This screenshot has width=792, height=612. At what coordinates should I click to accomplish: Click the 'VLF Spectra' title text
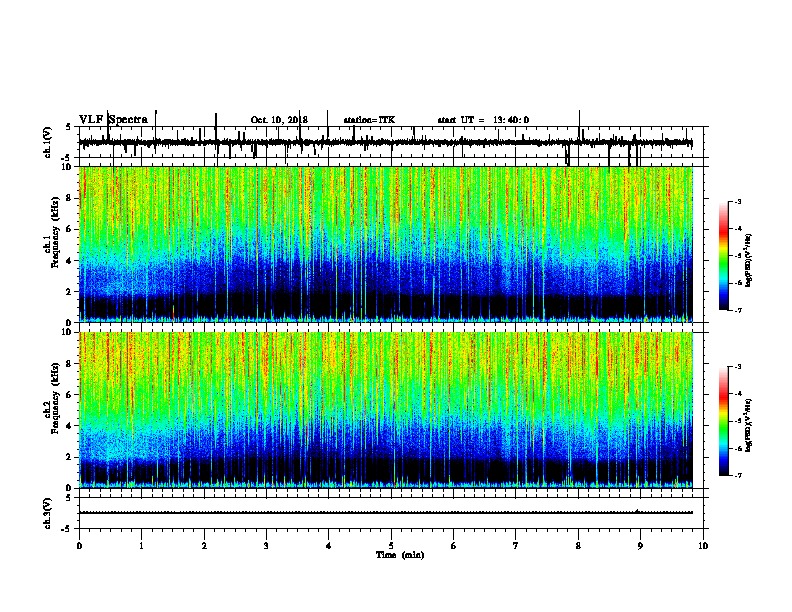pyautogui.click(x=113, y=120)
